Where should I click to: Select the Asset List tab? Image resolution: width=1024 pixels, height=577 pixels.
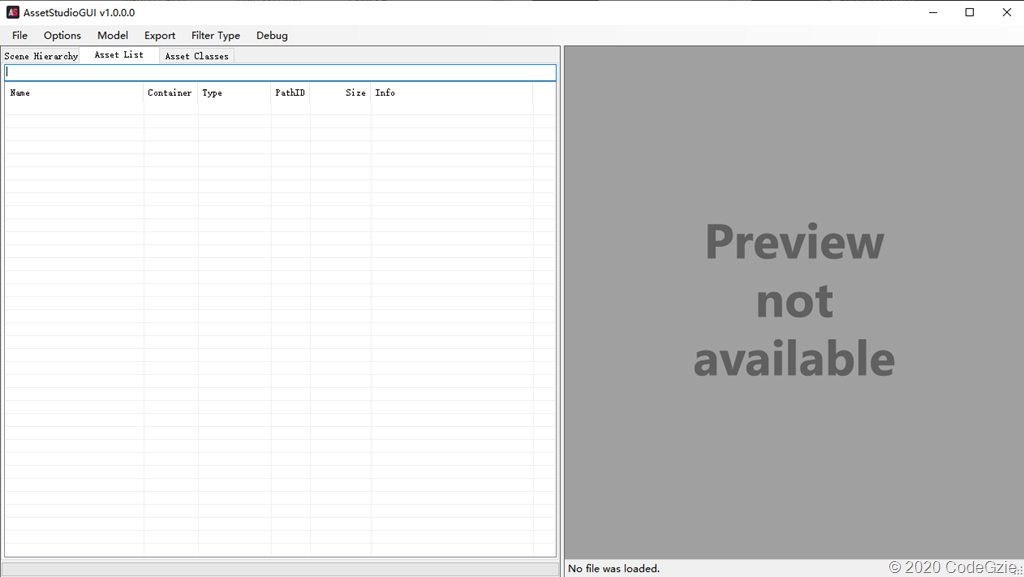click(x=119, y=55)
